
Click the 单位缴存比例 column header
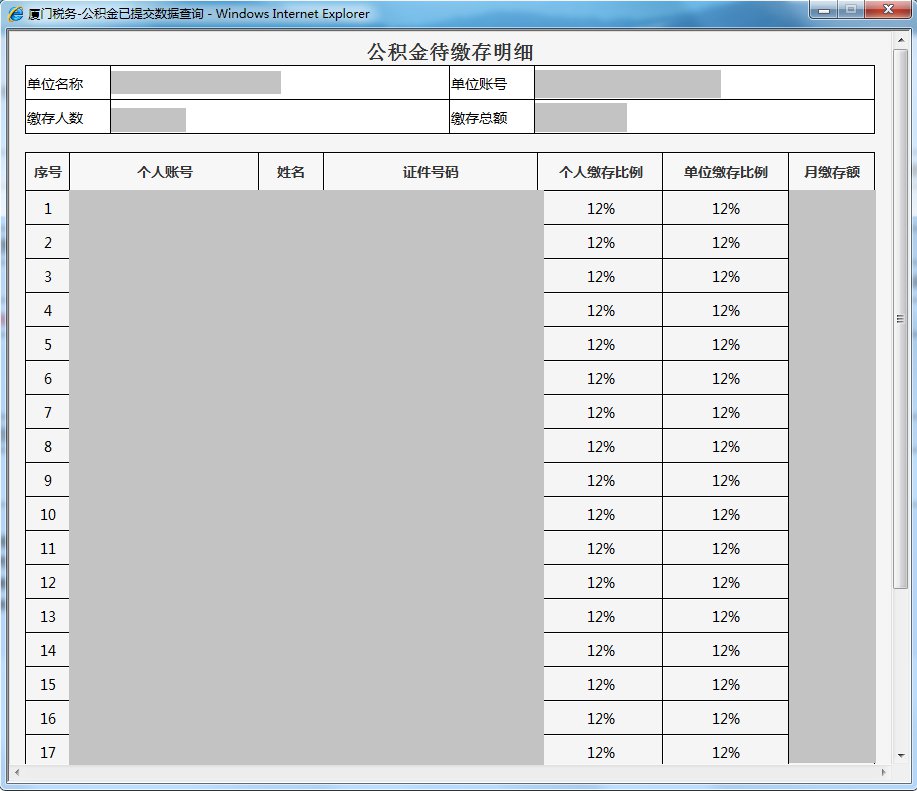tap(725, 172)
